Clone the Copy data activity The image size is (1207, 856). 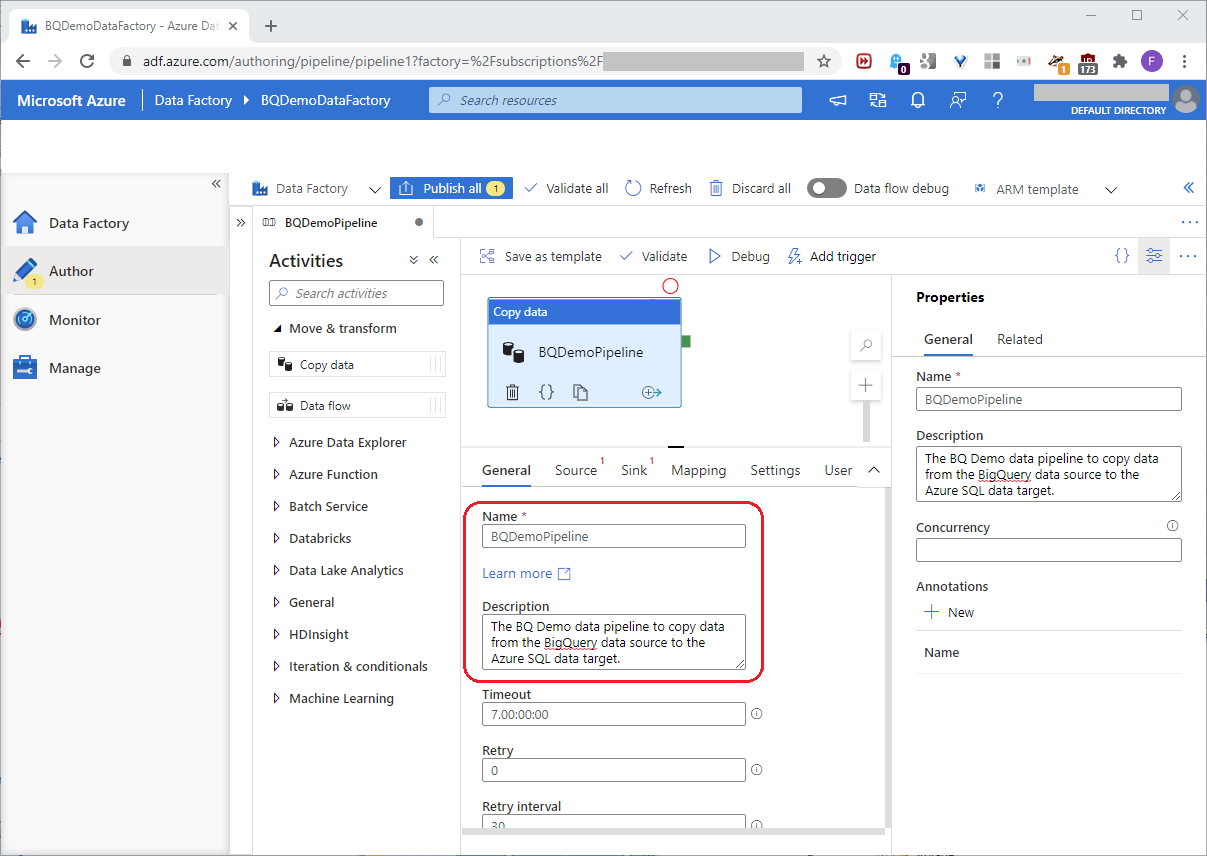[x=580, y=393]
